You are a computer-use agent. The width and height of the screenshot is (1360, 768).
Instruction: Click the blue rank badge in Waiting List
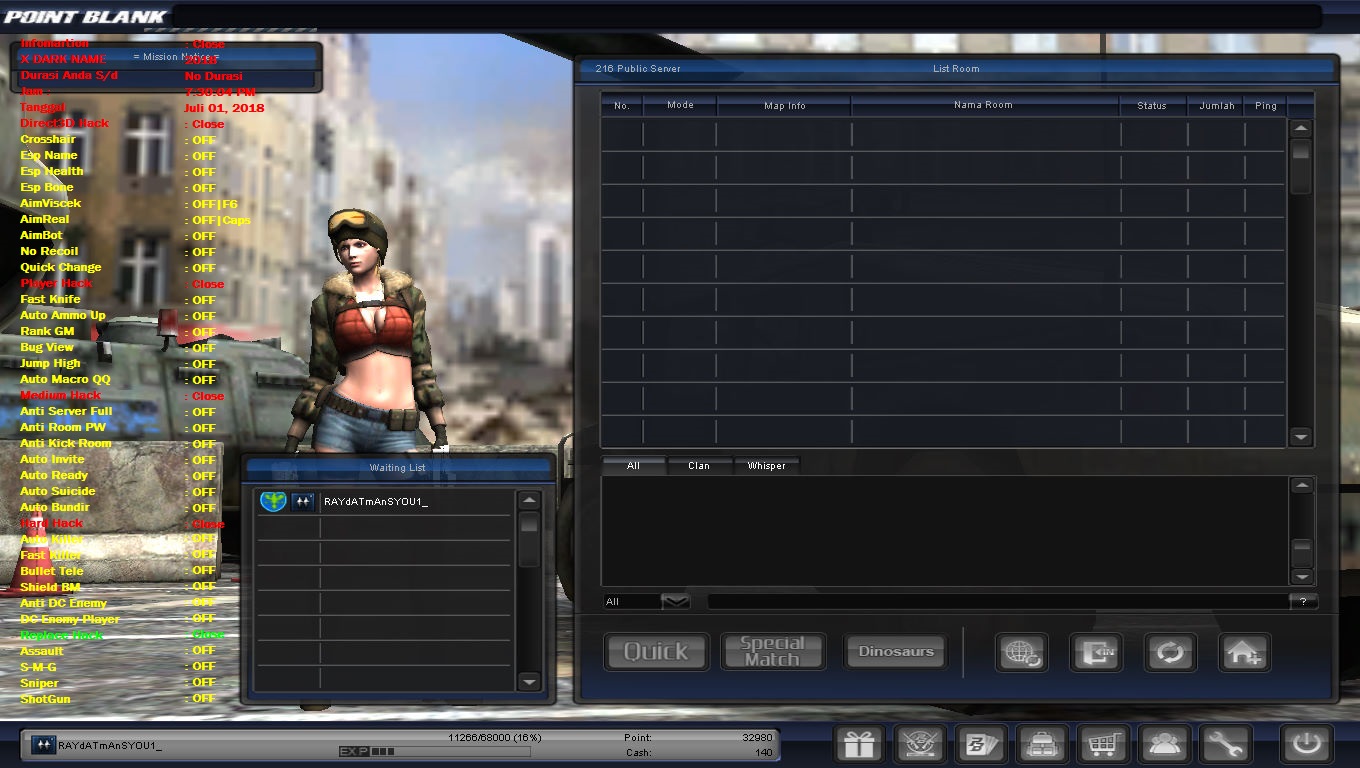coord(273,502)
